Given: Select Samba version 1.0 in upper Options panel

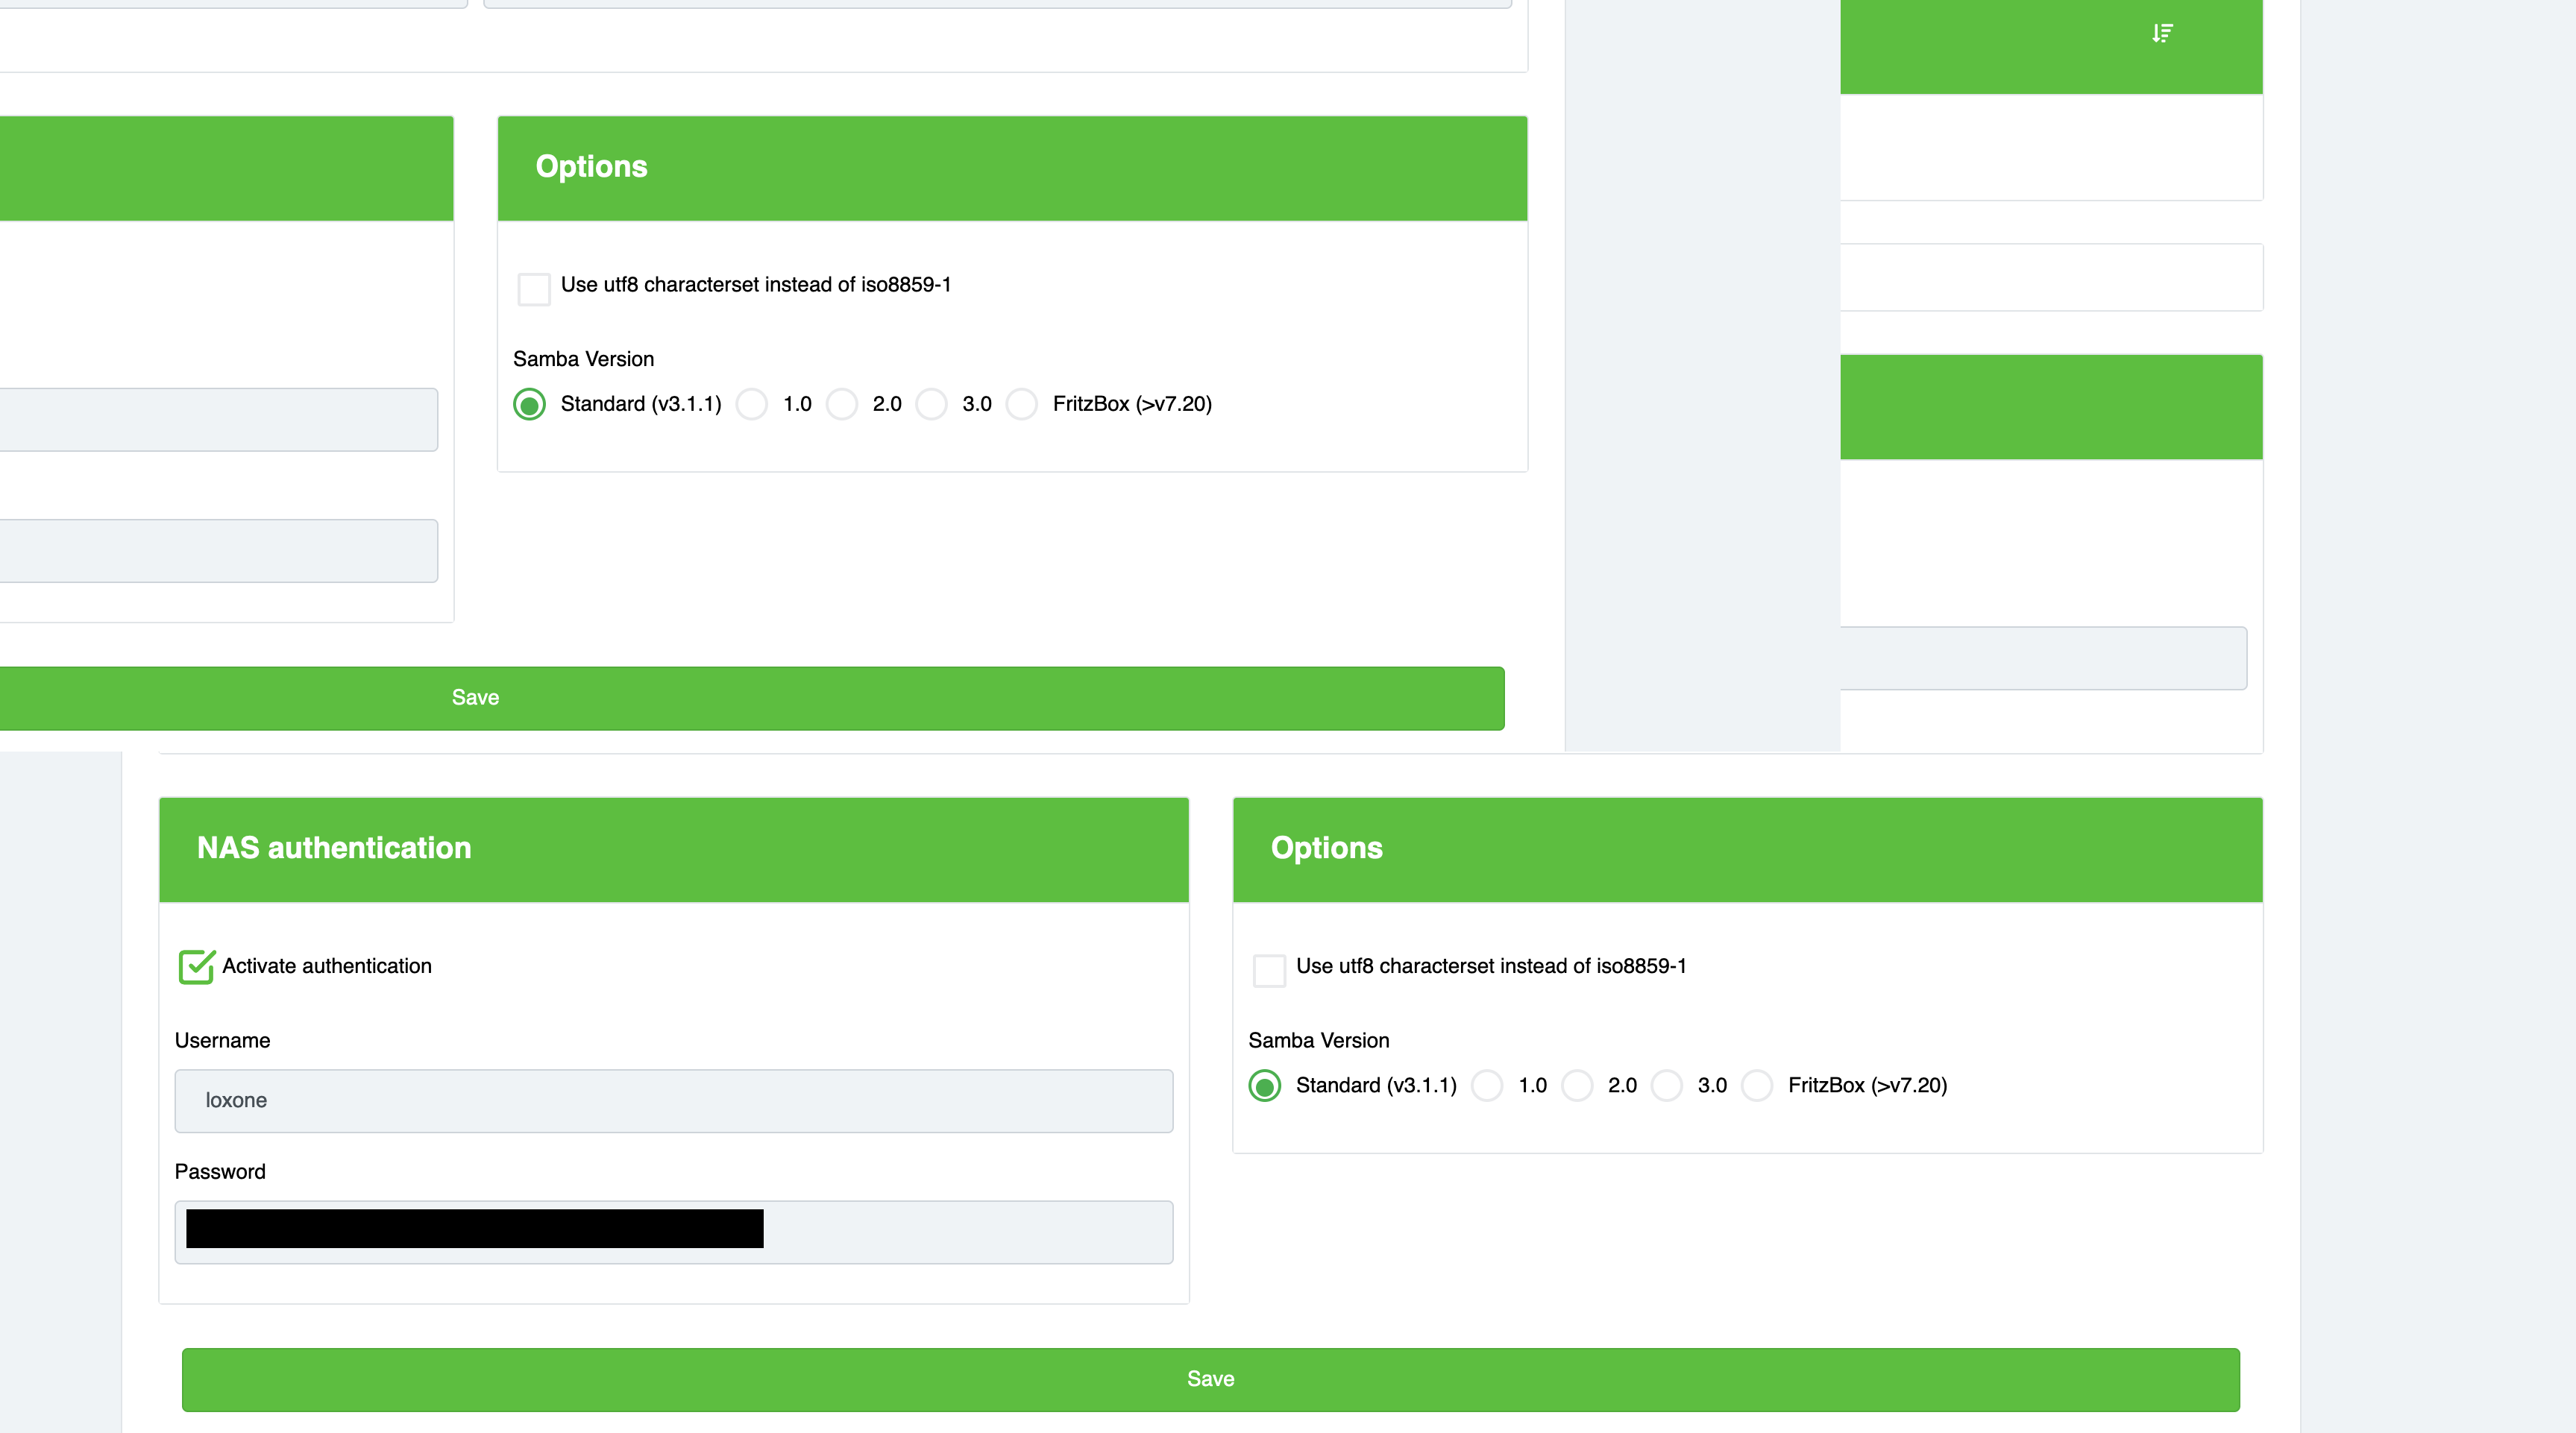Looking at the screenshot, I should coord(752,405).
